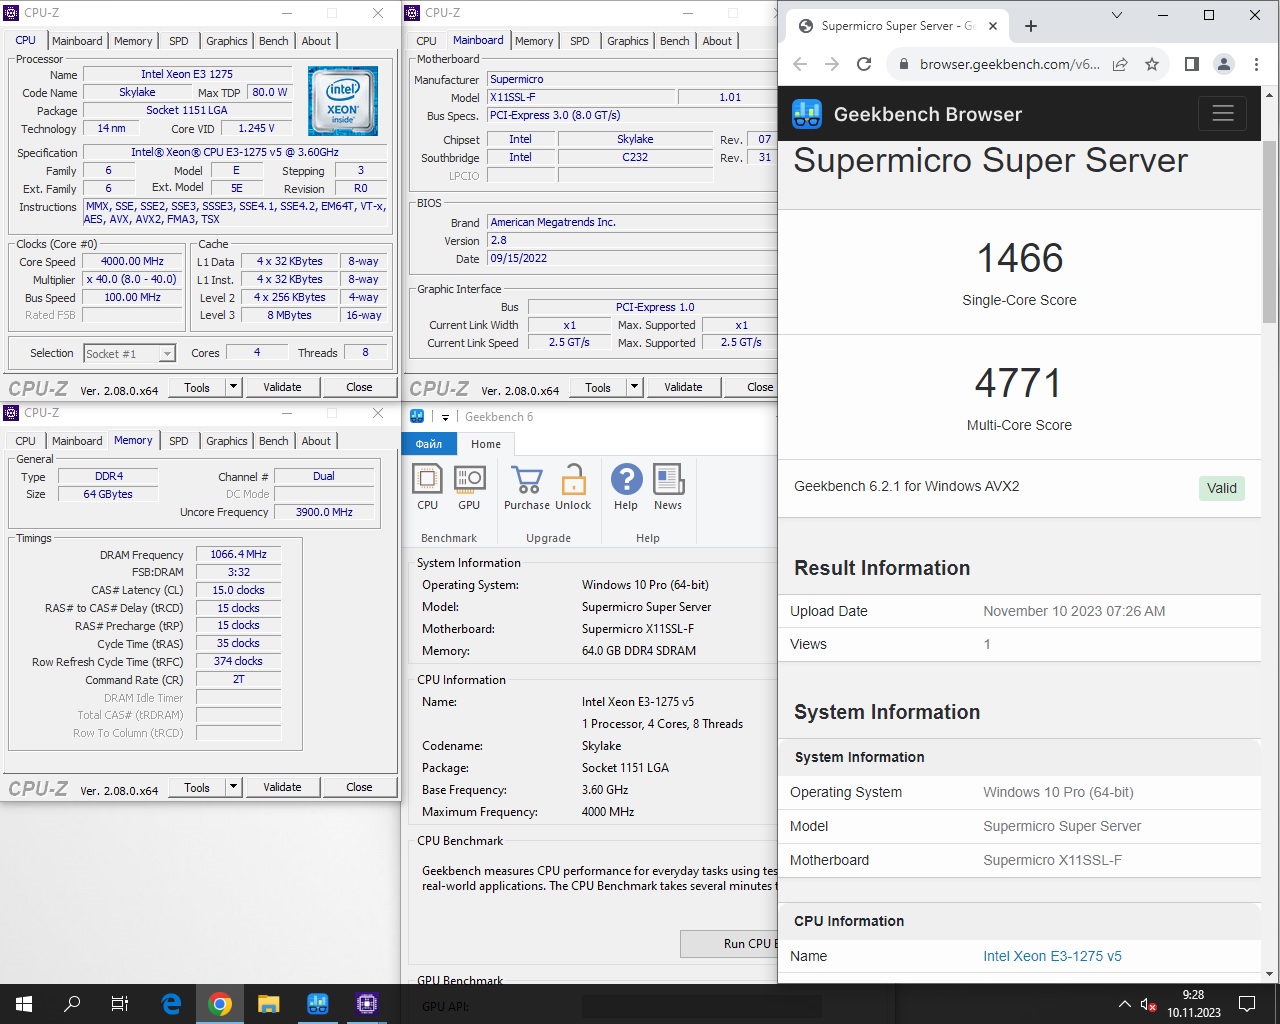Open Tools dropdown arrow in Mainboard window
The image size is (1280, 1024).
tap(634, 387)
